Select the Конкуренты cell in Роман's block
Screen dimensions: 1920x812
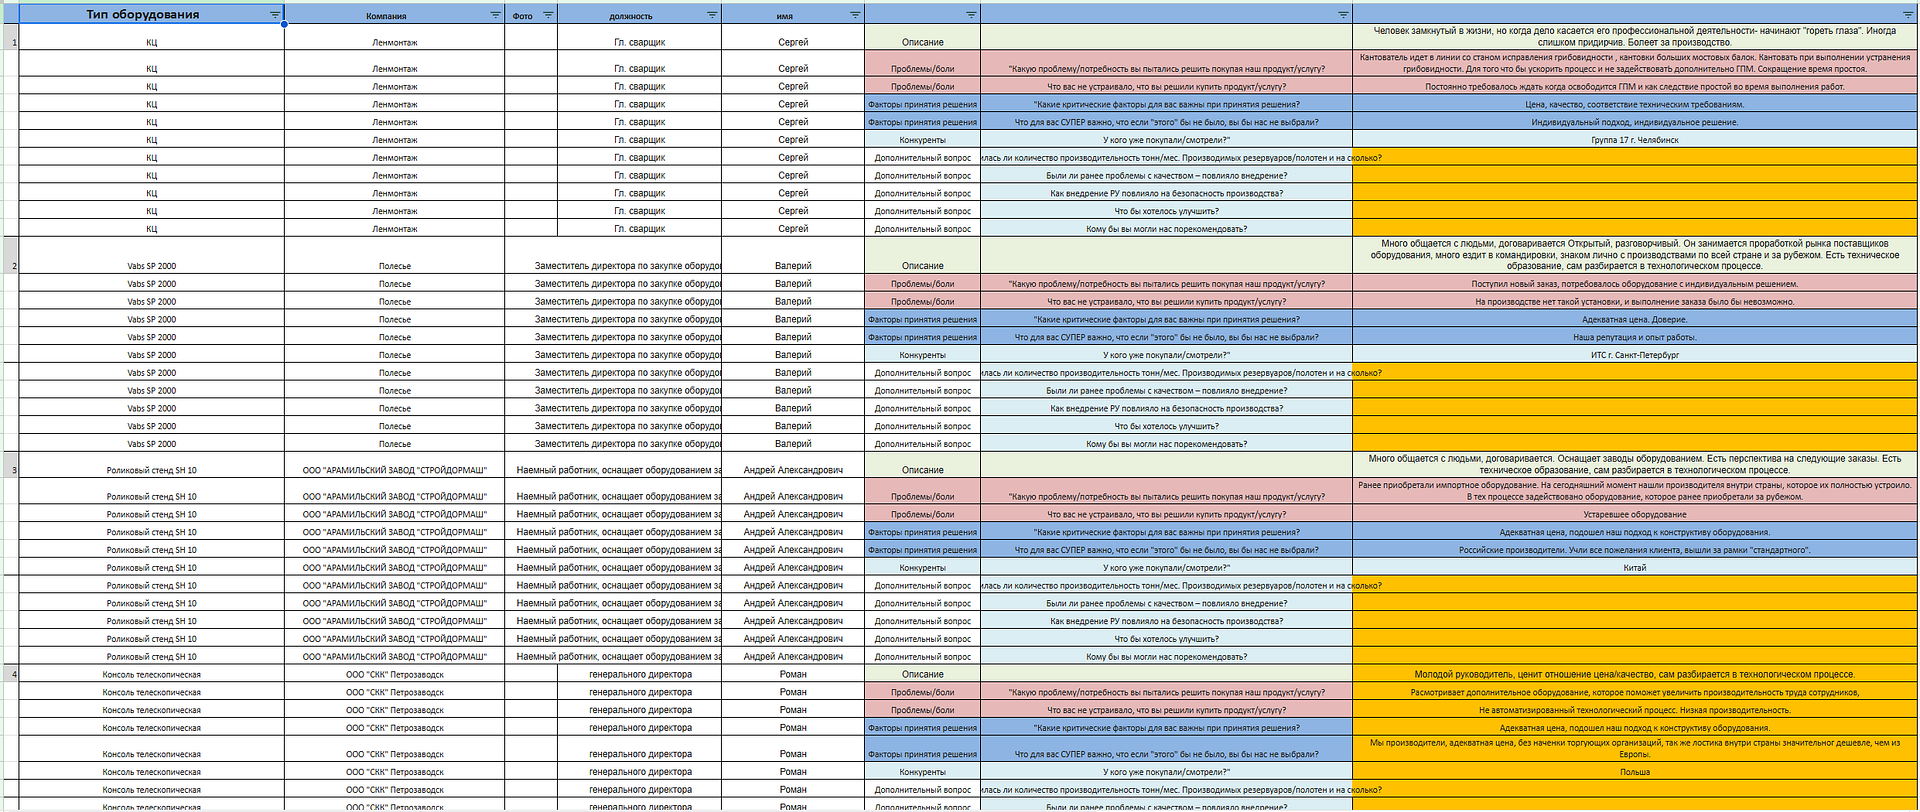point(922,772)
